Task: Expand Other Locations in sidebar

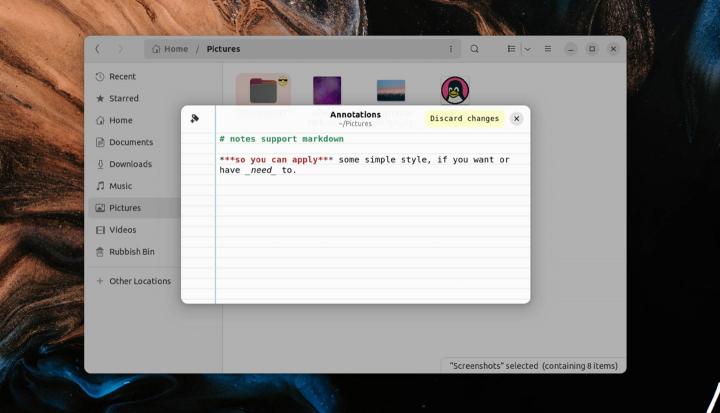Action: point(139,281)
